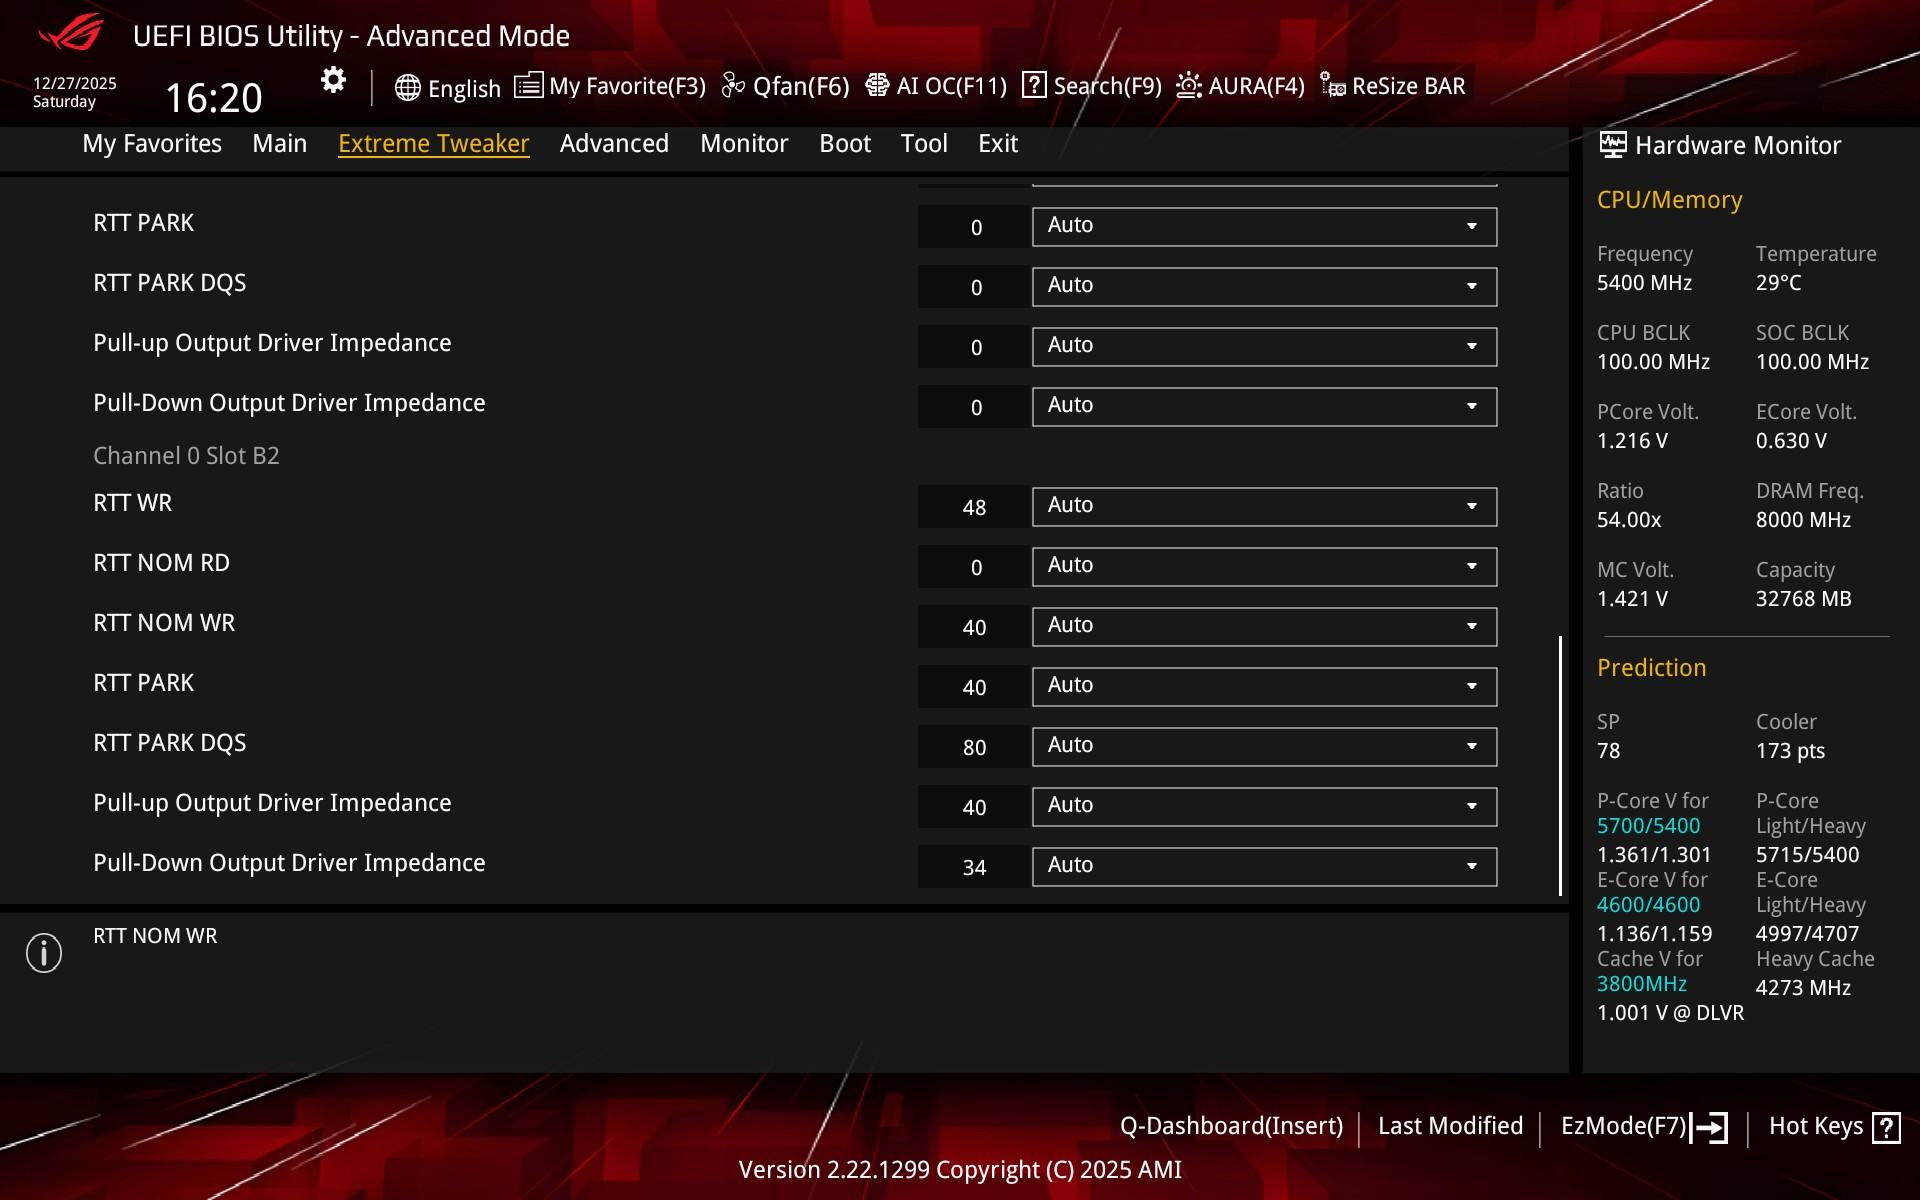Expand Slot B2 RTT WR Auto dropdown
The image size is (1920, 1200).
[x=1264, y=506]
